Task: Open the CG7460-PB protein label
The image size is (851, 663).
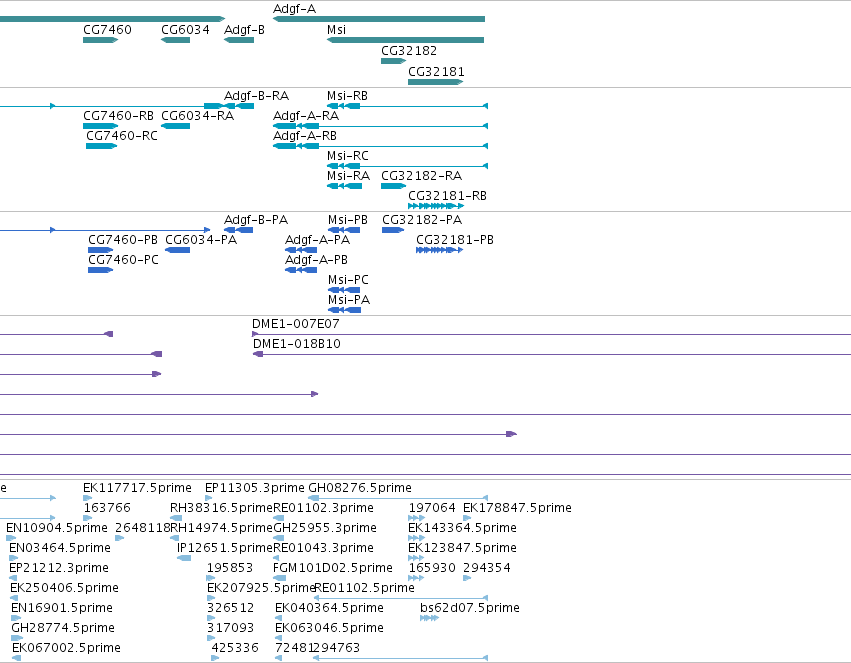Action: click(123, 240)
